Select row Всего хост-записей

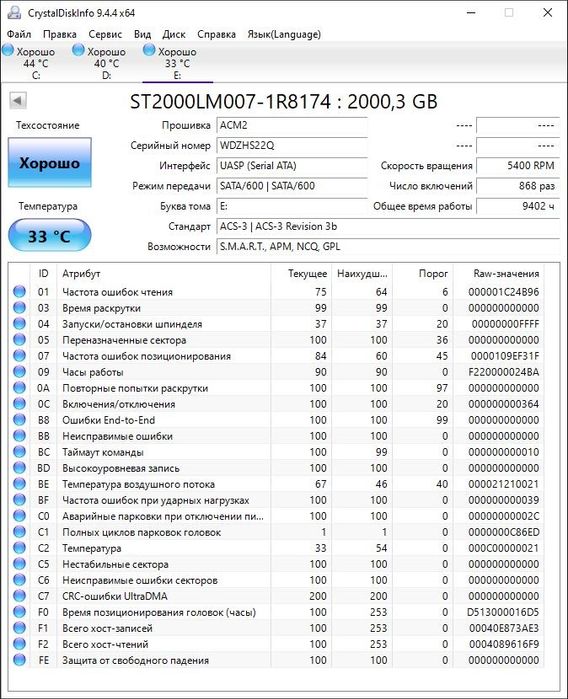tap(276, 628)
